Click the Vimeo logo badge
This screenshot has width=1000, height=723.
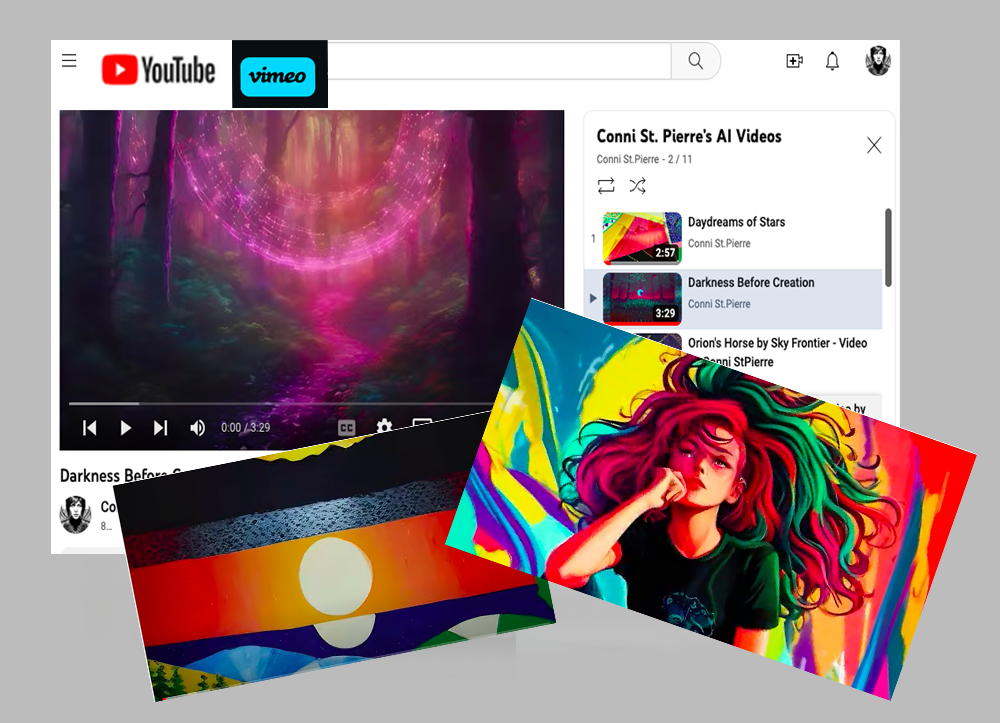(x=277, y=77)
